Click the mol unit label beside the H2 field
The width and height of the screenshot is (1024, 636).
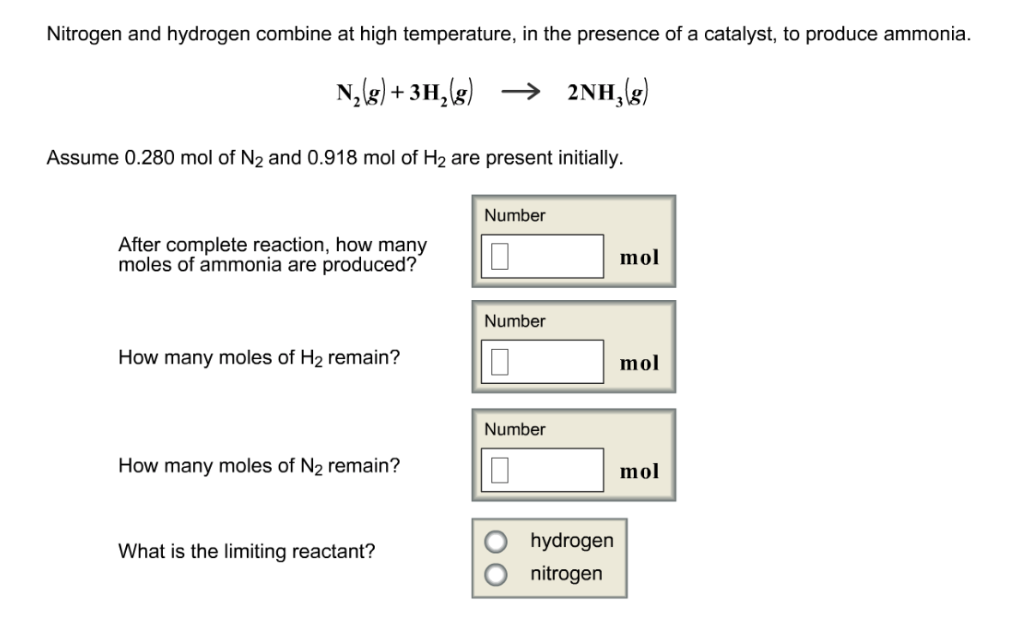[640, 363]
